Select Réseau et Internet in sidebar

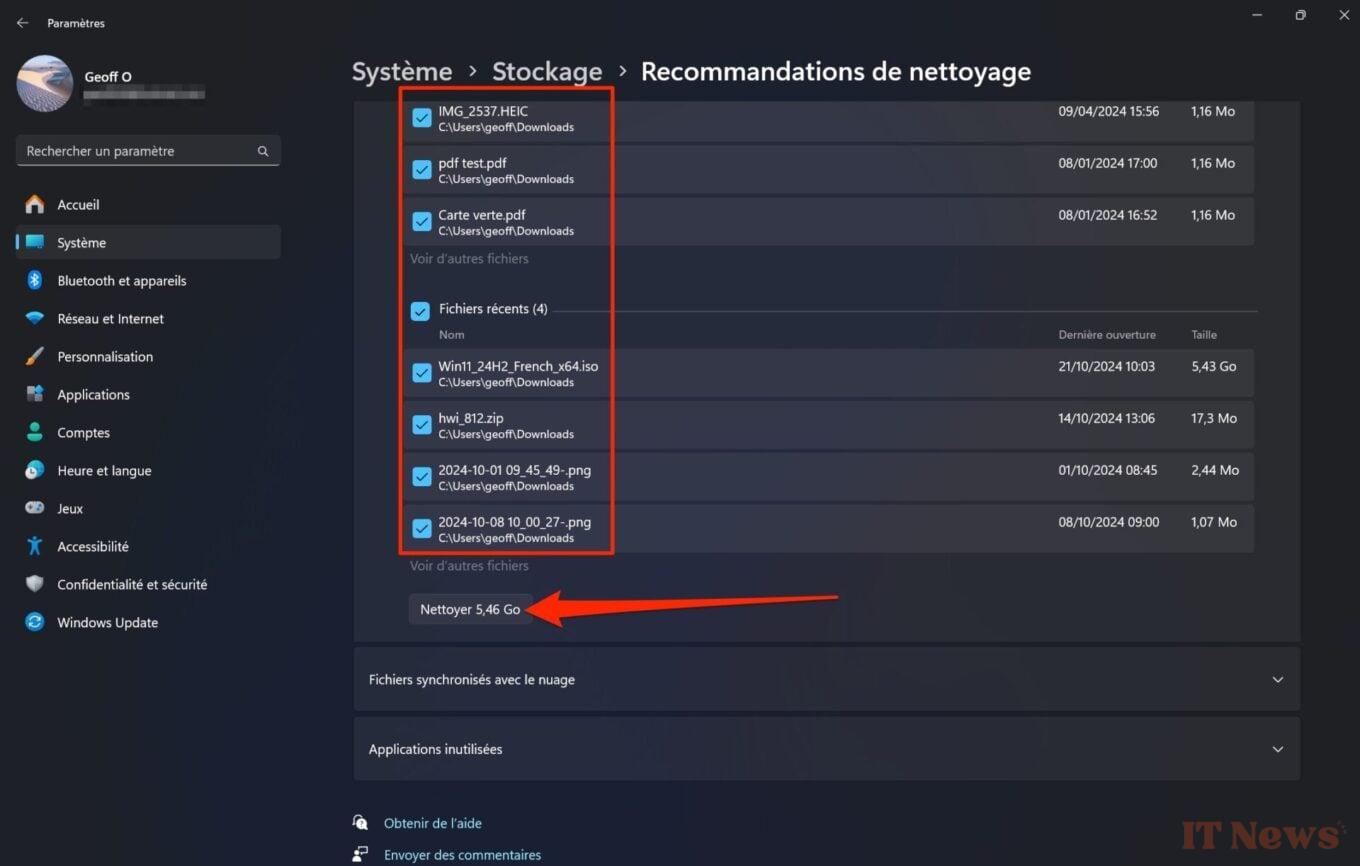(x=112, y=318)
